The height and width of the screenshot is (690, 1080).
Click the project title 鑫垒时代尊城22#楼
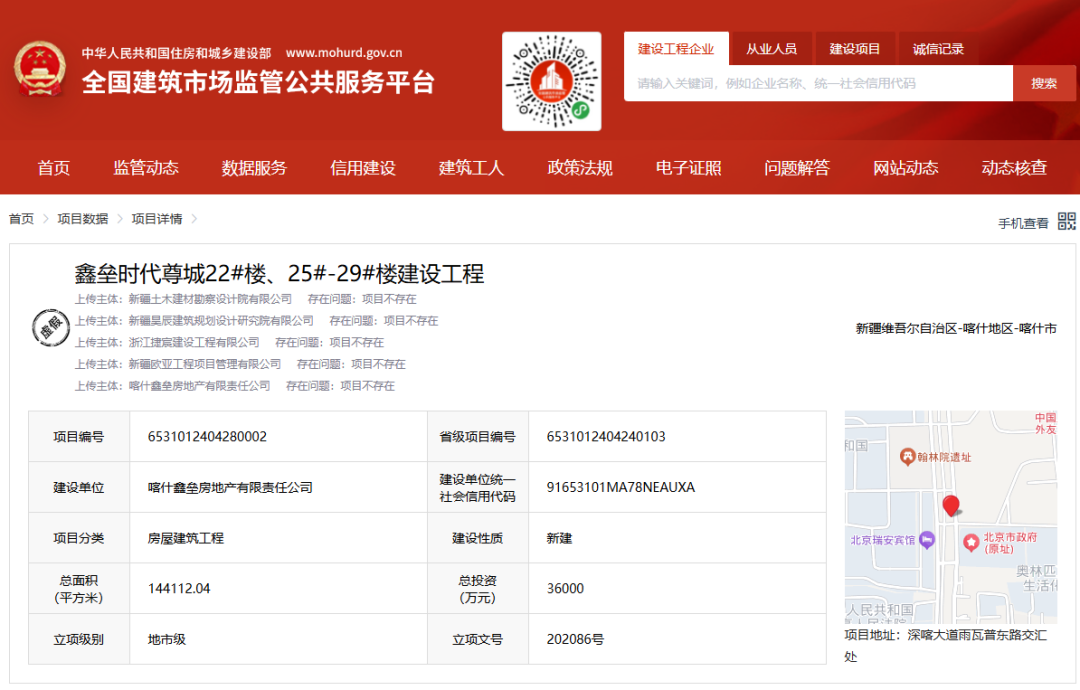pyautogui.click(x=279, y=274)
